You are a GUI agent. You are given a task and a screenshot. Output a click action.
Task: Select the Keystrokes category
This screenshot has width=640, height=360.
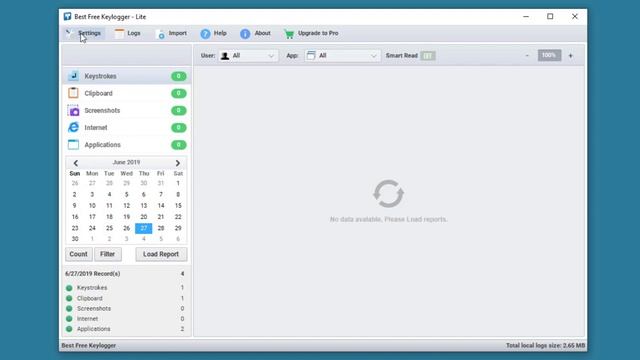pos(127,76)
